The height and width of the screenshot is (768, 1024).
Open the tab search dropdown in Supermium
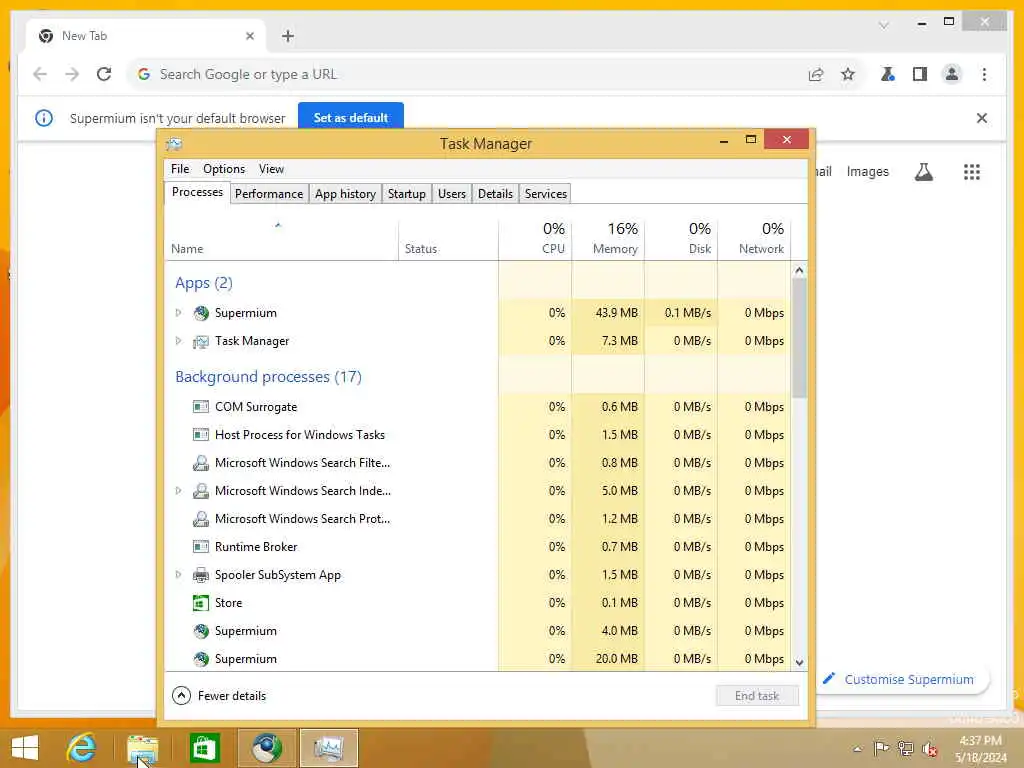(x=884, y=25)
